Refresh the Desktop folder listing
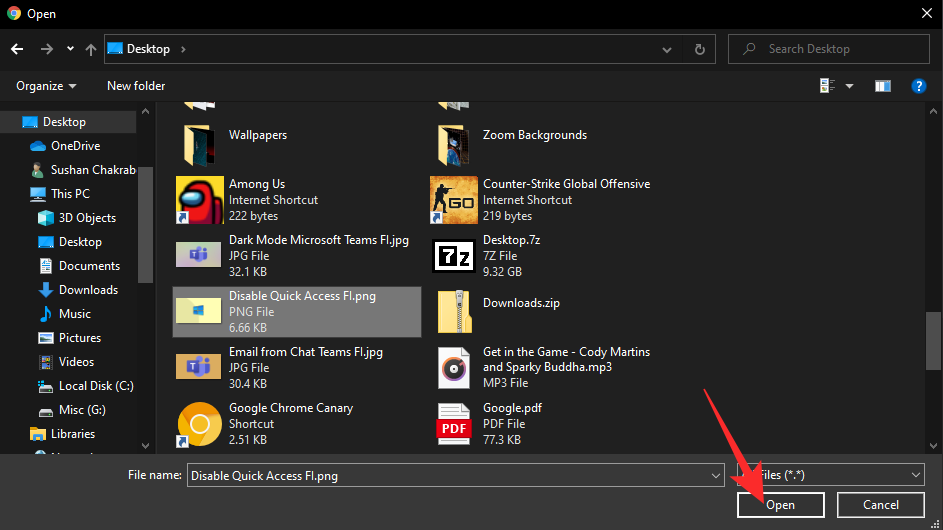This screenshot has width=943, height=530. point(700,49)
